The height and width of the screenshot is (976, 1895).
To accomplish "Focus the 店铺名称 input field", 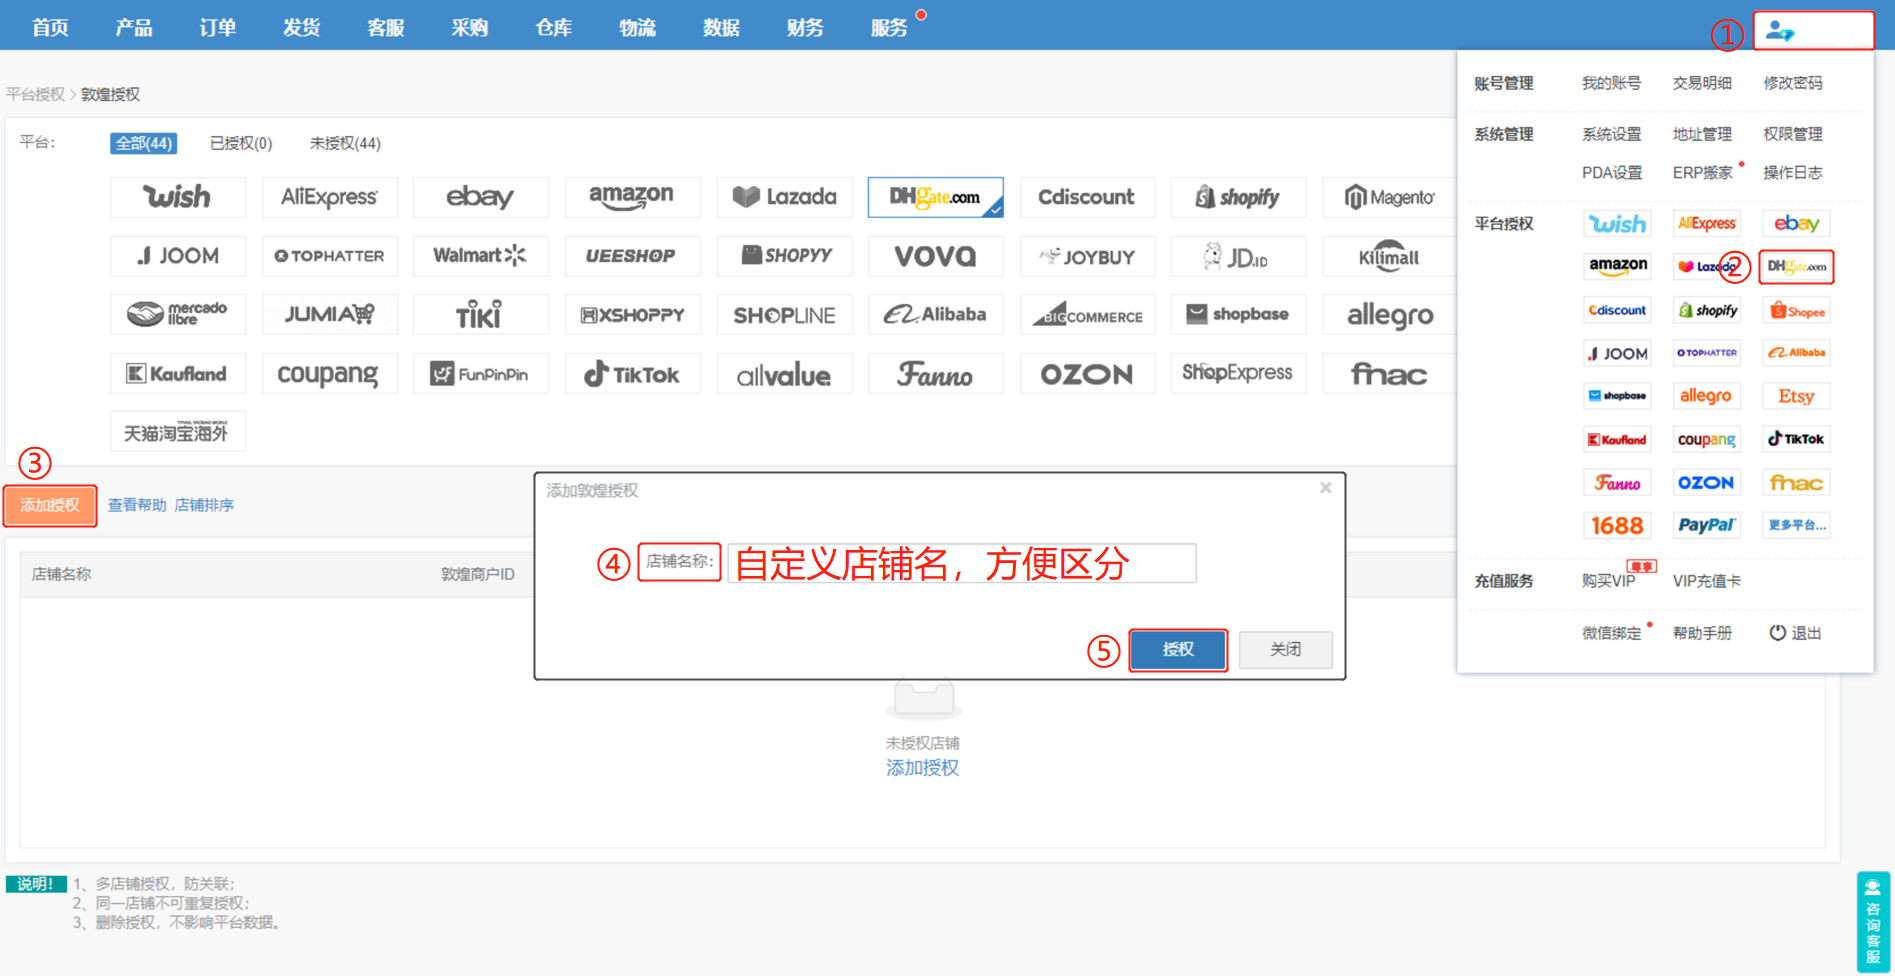I will [x=962, y=563].
